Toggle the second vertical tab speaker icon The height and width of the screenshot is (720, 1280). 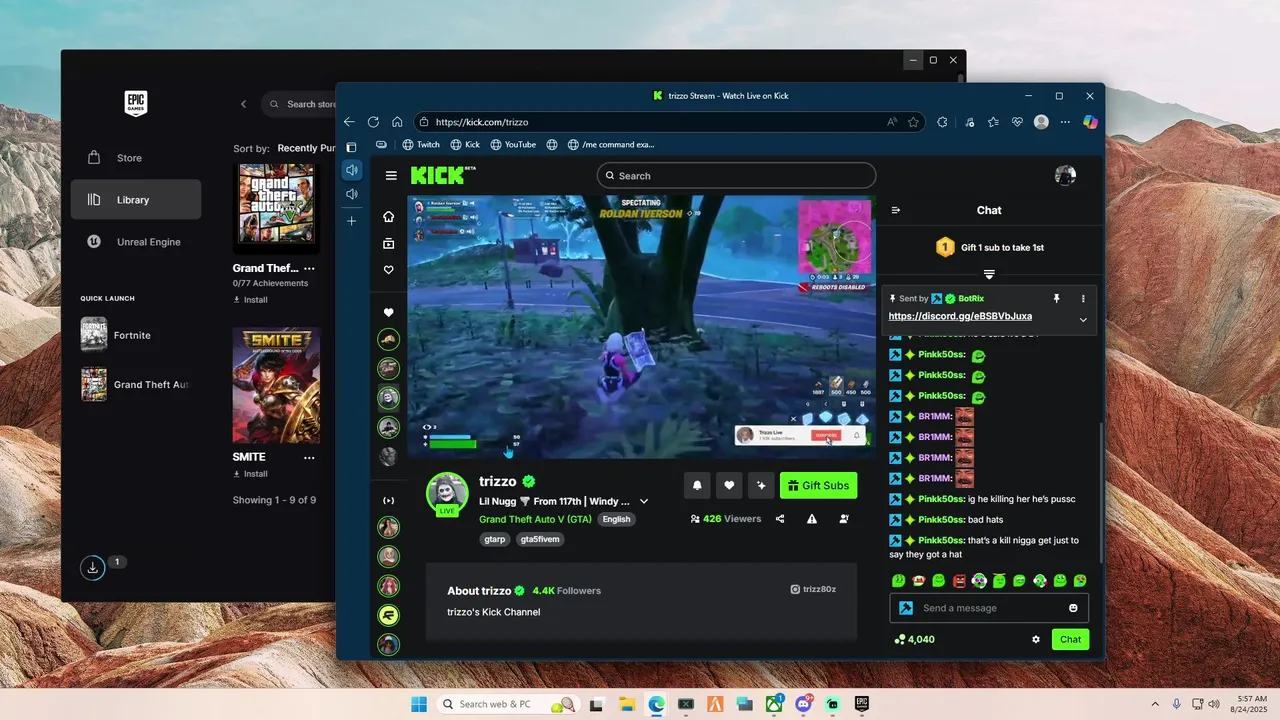pyautogui.click(x=351, y=194)
